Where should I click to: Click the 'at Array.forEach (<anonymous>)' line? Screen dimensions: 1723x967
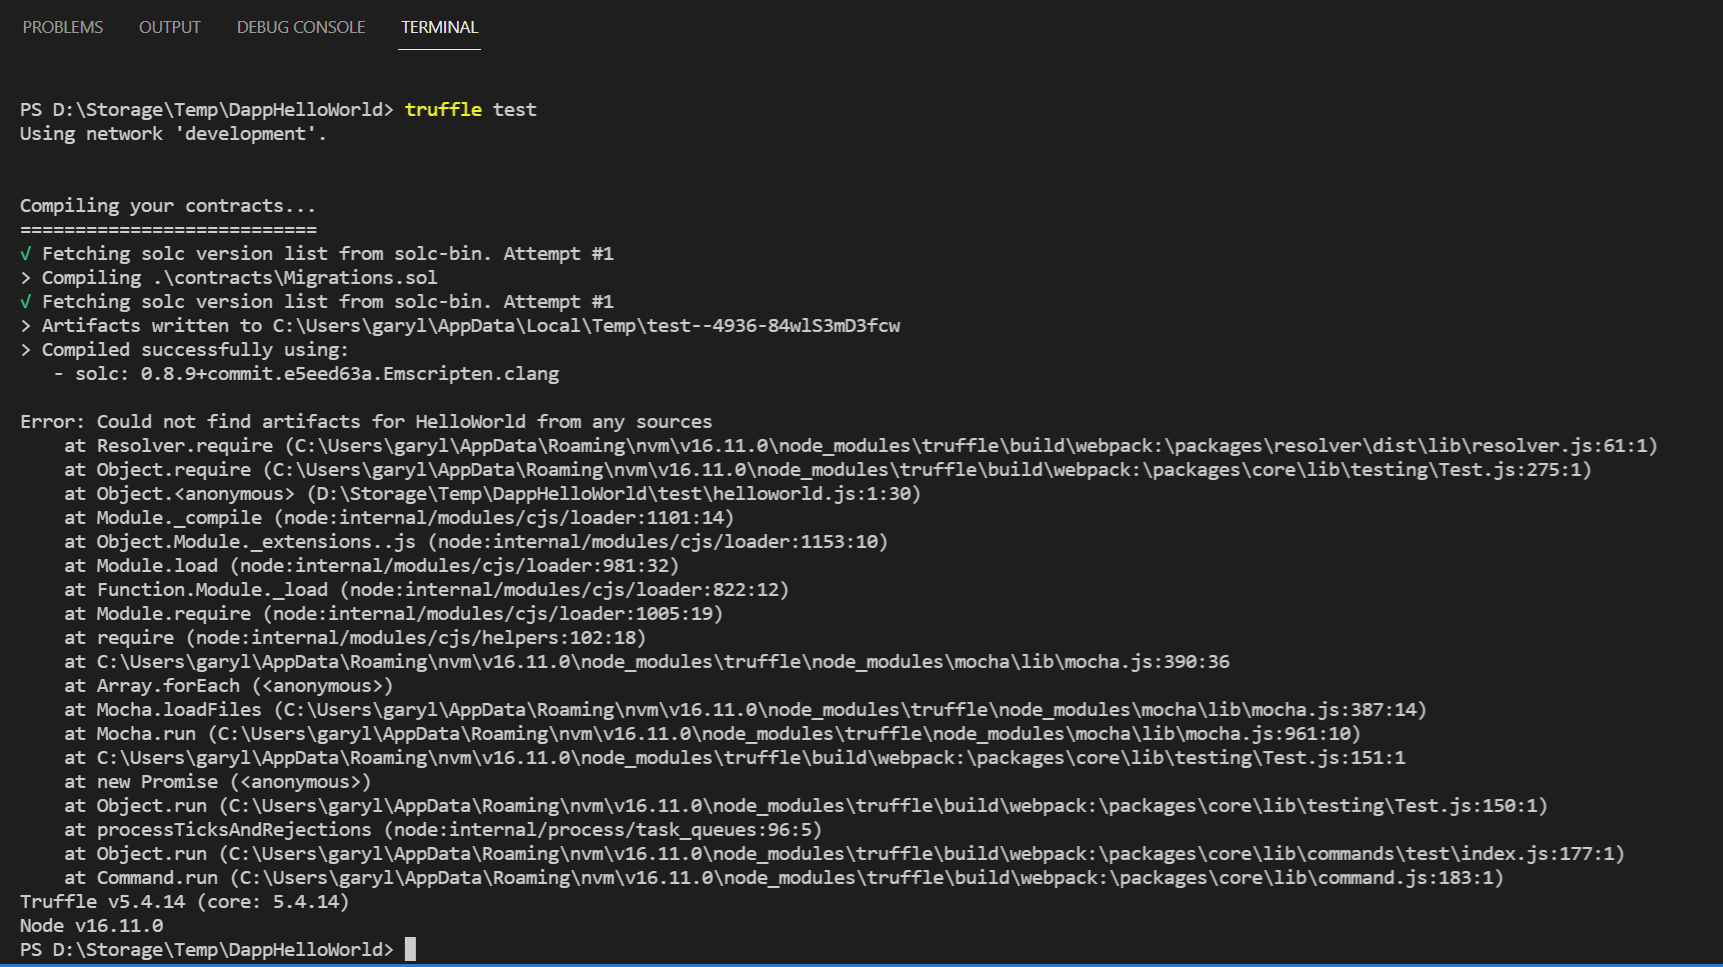pos(229,685)
